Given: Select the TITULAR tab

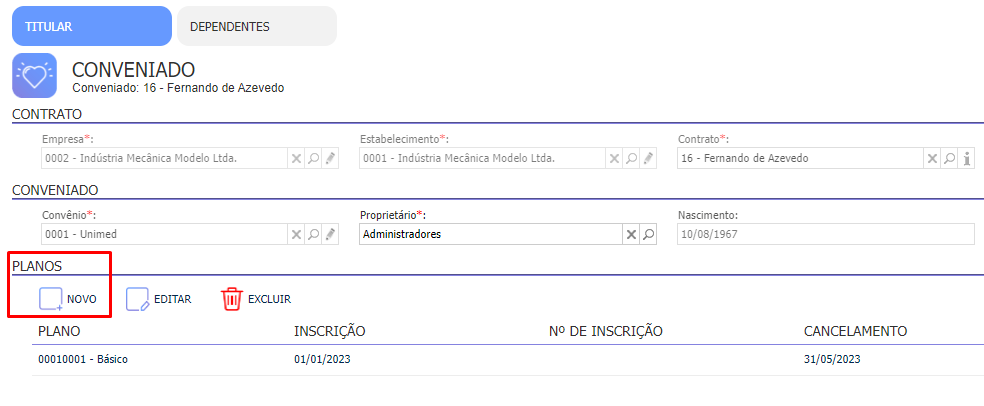Looking at the screenshot, I should coord(92,26).
